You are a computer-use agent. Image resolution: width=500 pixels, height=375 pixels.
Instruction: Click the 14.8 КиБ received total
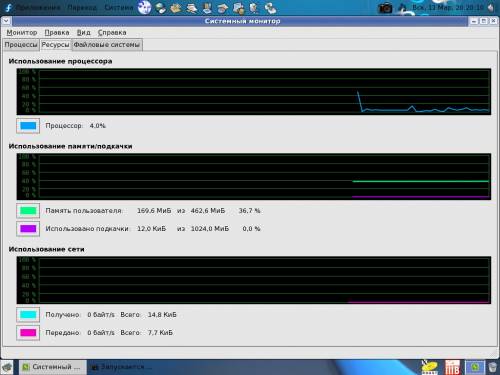[162, 315]
